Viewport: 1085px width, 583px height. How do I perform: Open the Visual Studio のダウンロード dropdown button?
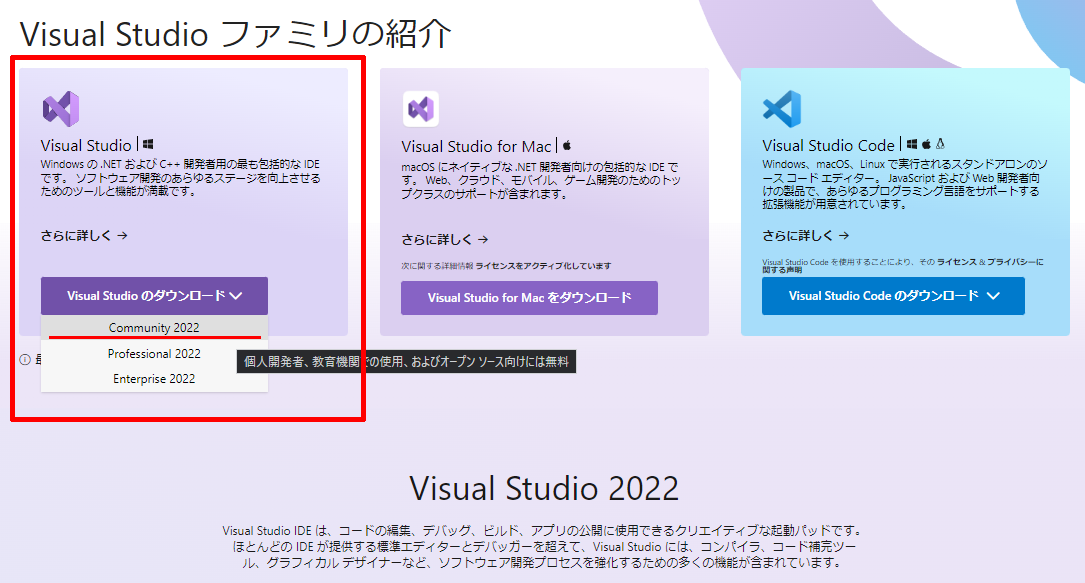pos(154,296)
